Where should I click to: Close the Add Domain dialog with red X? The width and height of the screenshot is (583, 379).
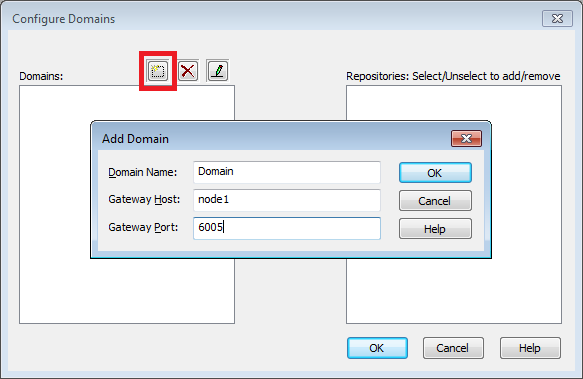tap(466, 139)
